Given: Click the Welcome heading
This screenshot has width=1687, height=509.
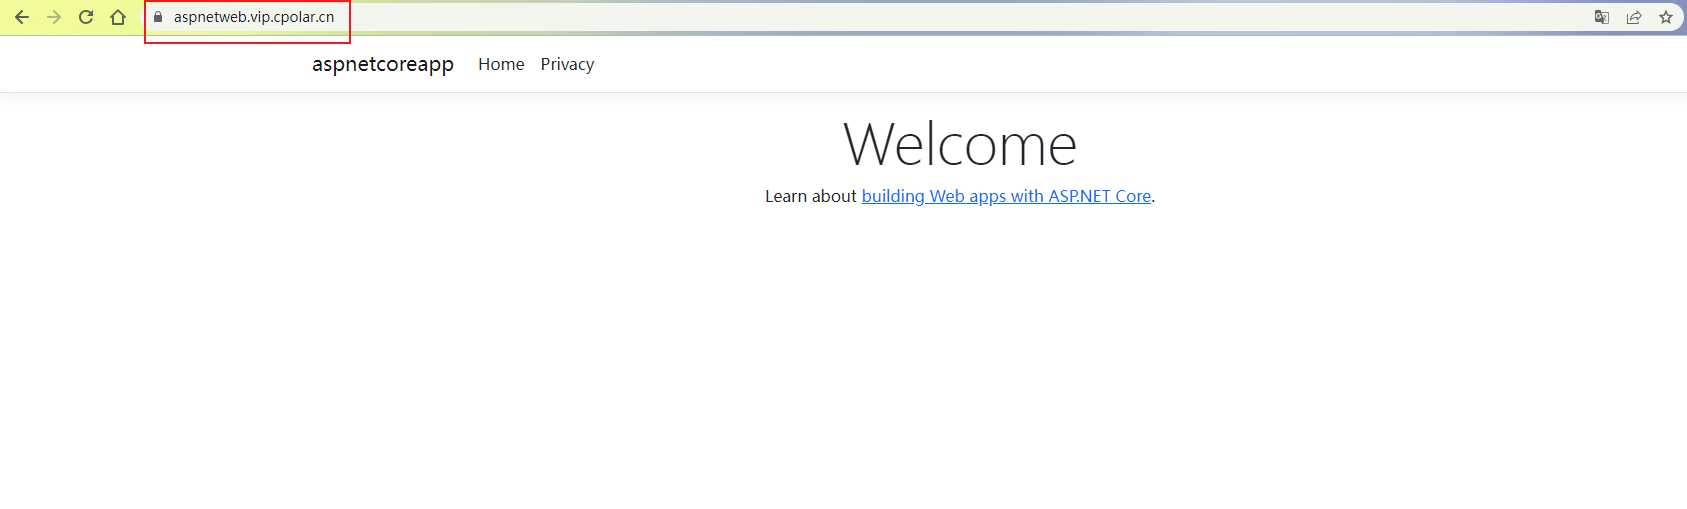Looking at the screenshot, I should [x=960, y=144].
